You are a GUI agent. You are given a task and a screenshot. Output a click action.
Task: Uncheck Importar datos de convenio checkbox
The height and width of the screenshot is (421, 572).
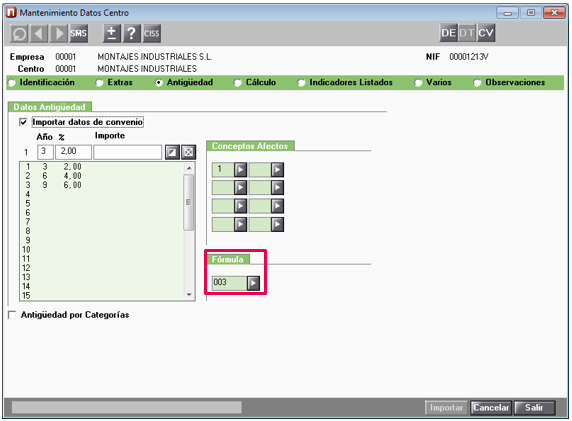[x=23, y=122]
